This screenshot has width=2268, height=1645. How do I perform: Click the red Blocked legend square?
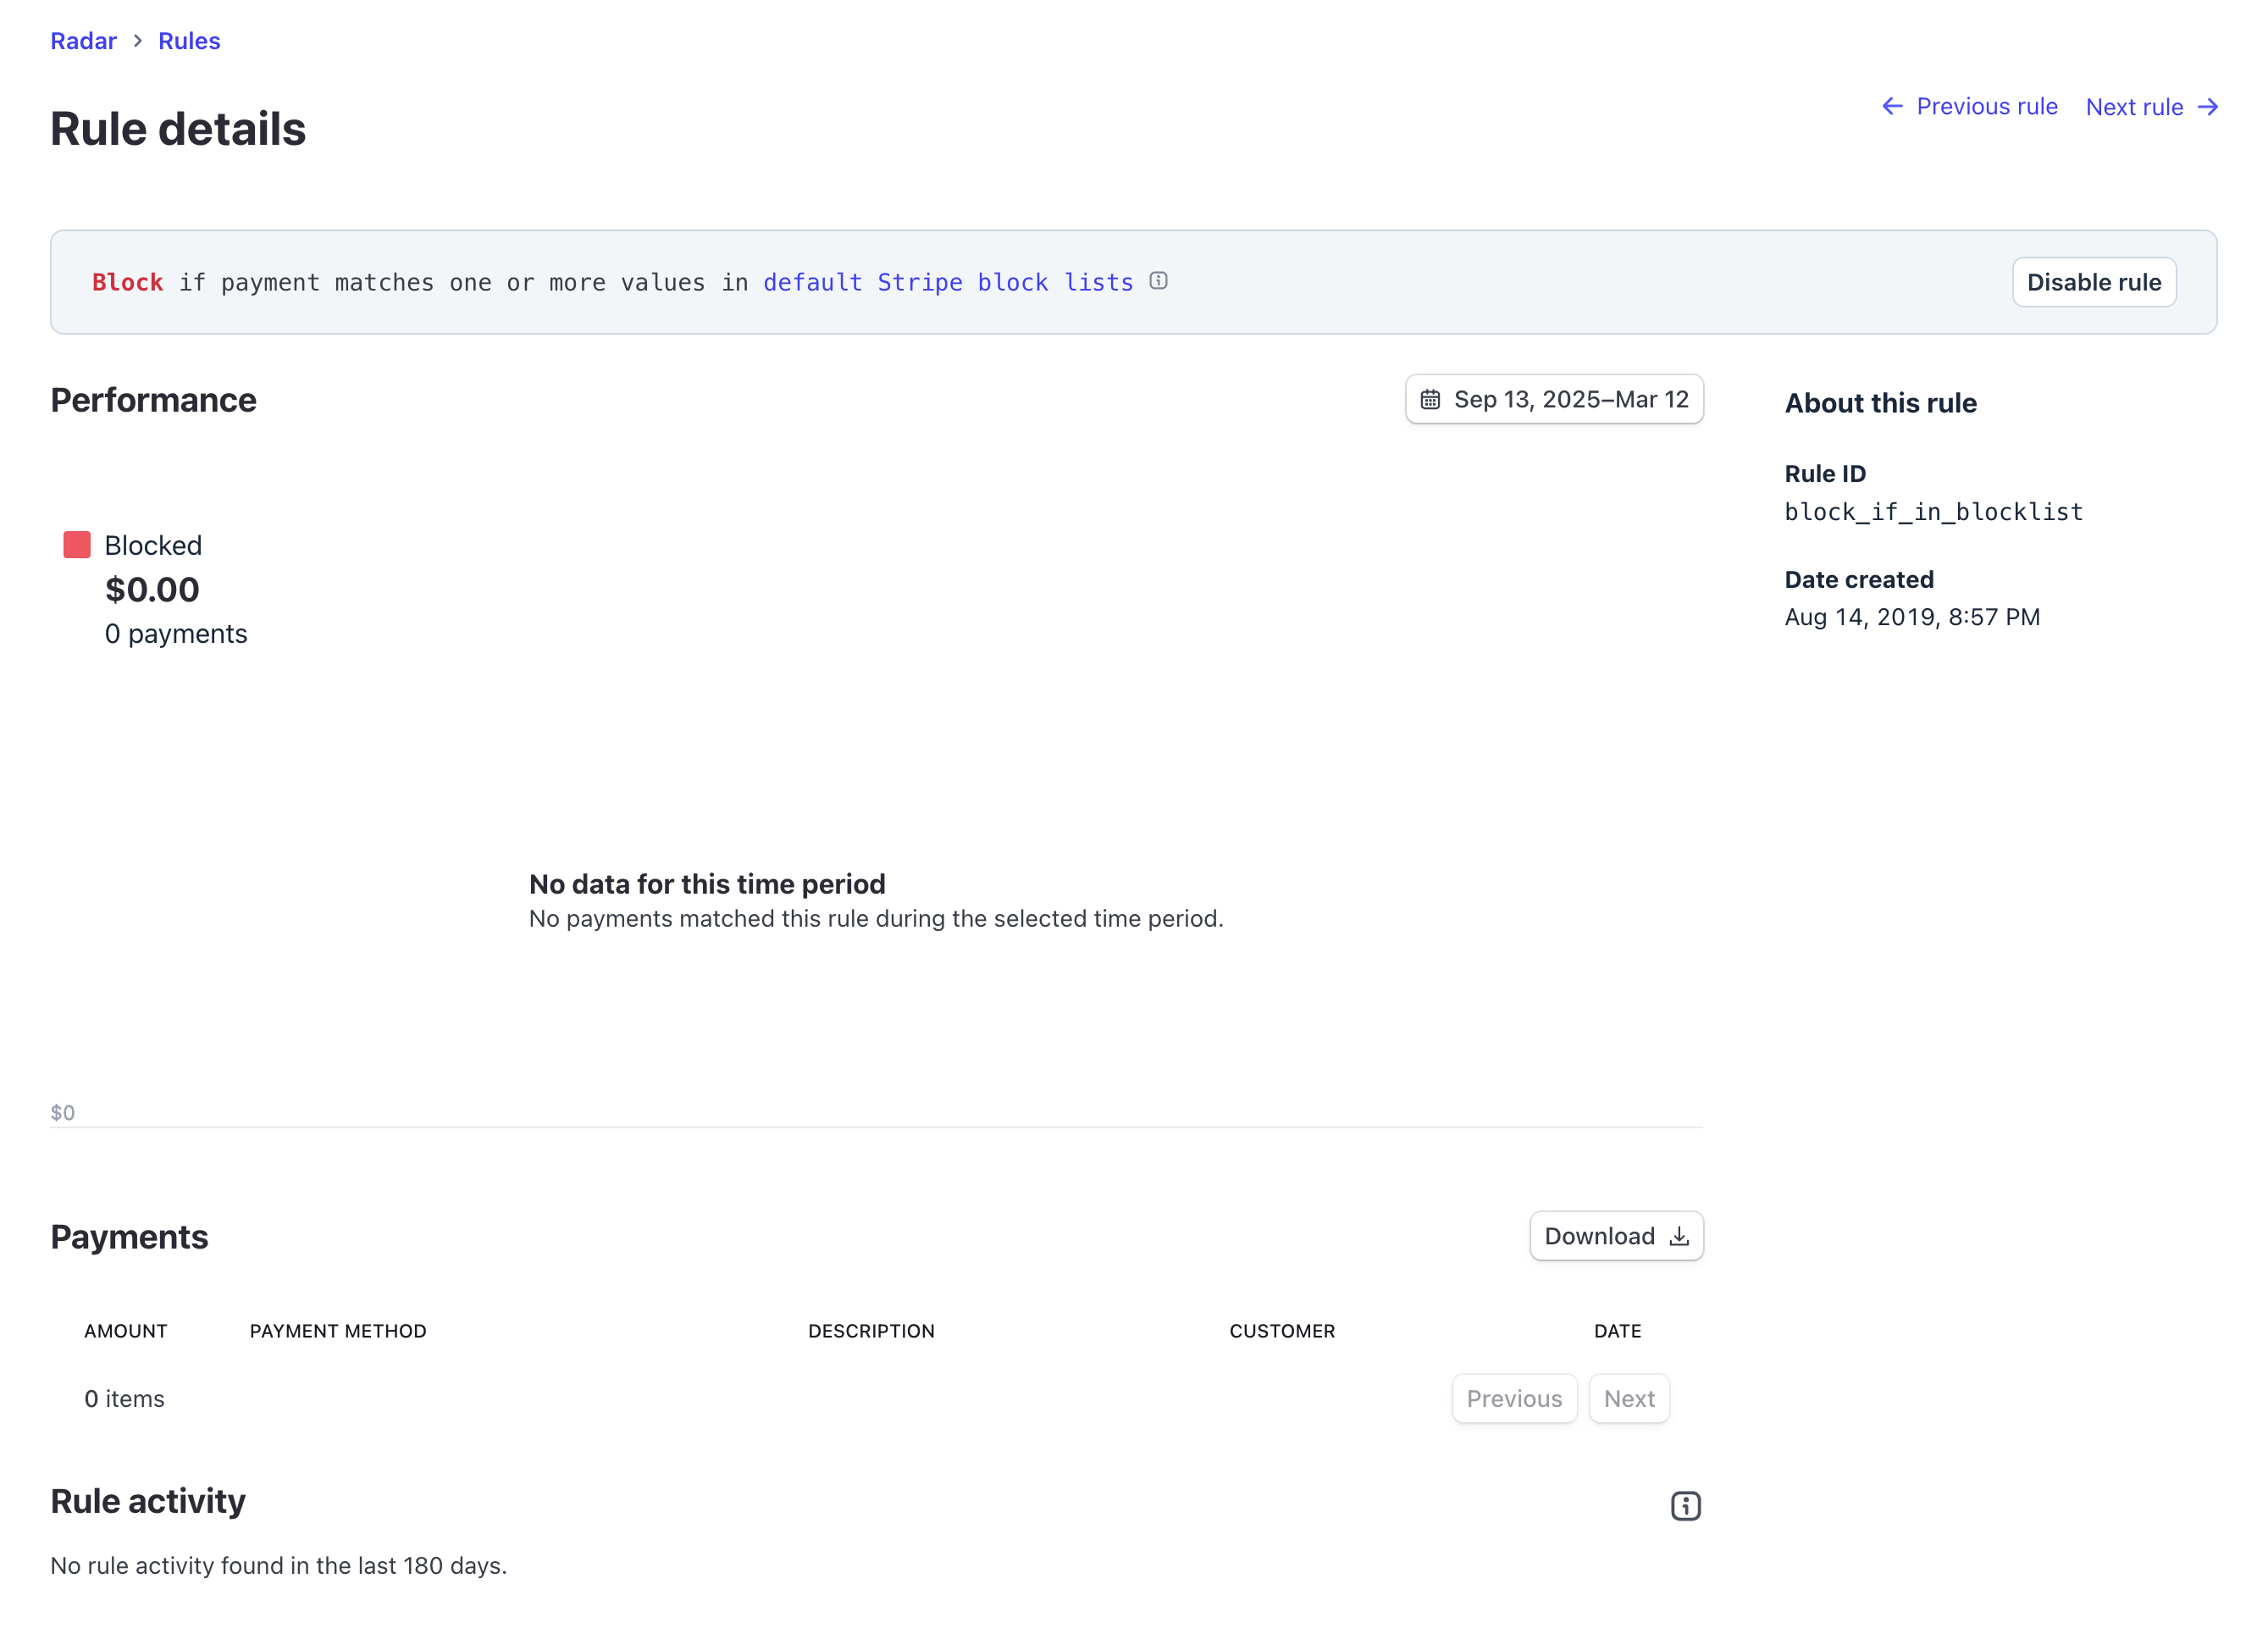tap(76, 544)
